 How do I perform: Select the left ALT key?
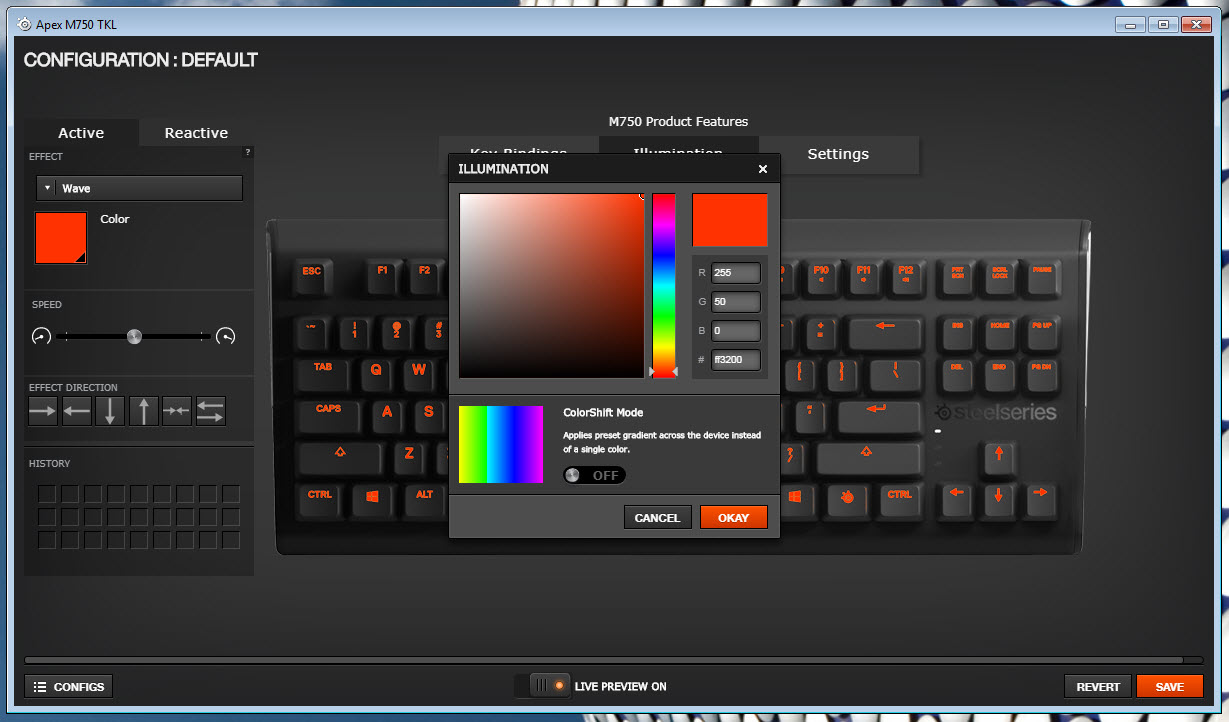pos(424,500)
